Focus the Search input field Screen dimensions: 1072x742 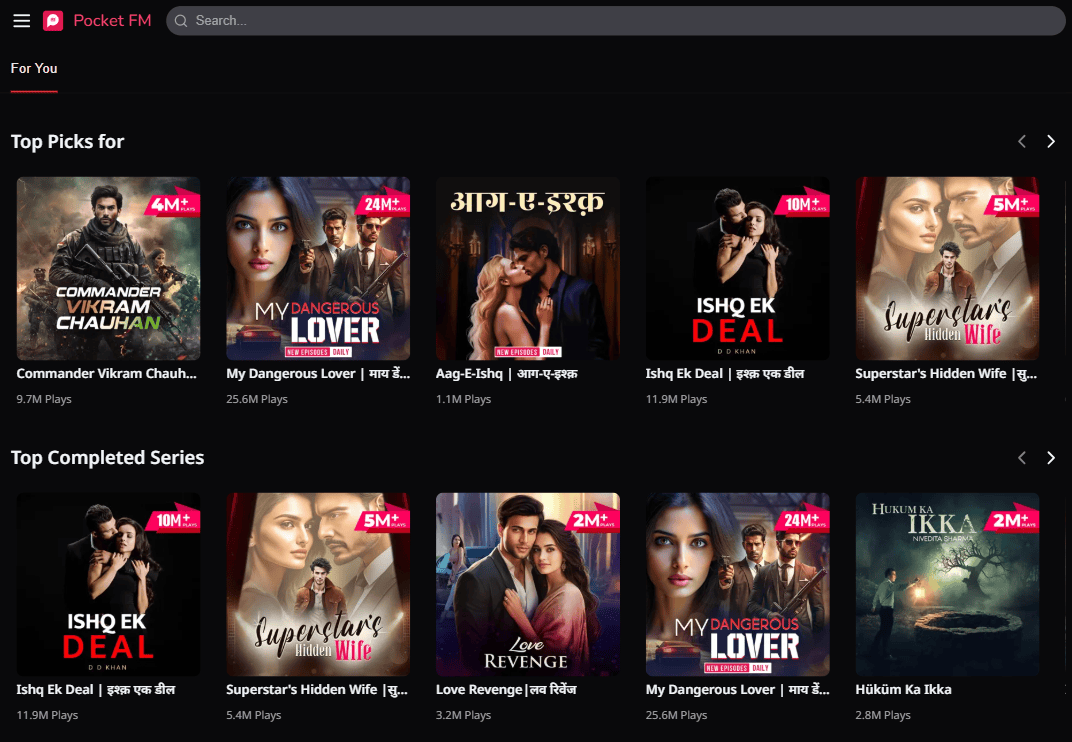[x=615, y=21]
